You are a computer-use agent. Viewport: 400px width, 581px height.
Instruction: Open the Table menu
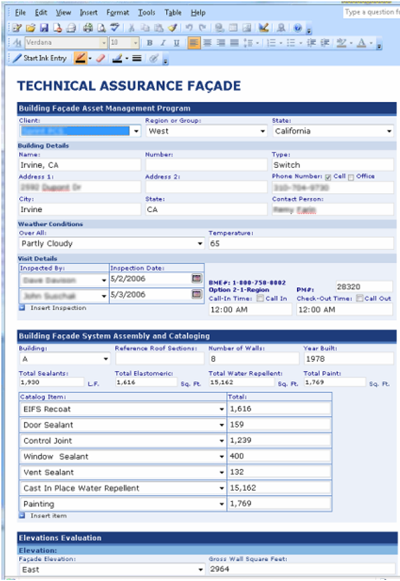[x=173, y=13]
